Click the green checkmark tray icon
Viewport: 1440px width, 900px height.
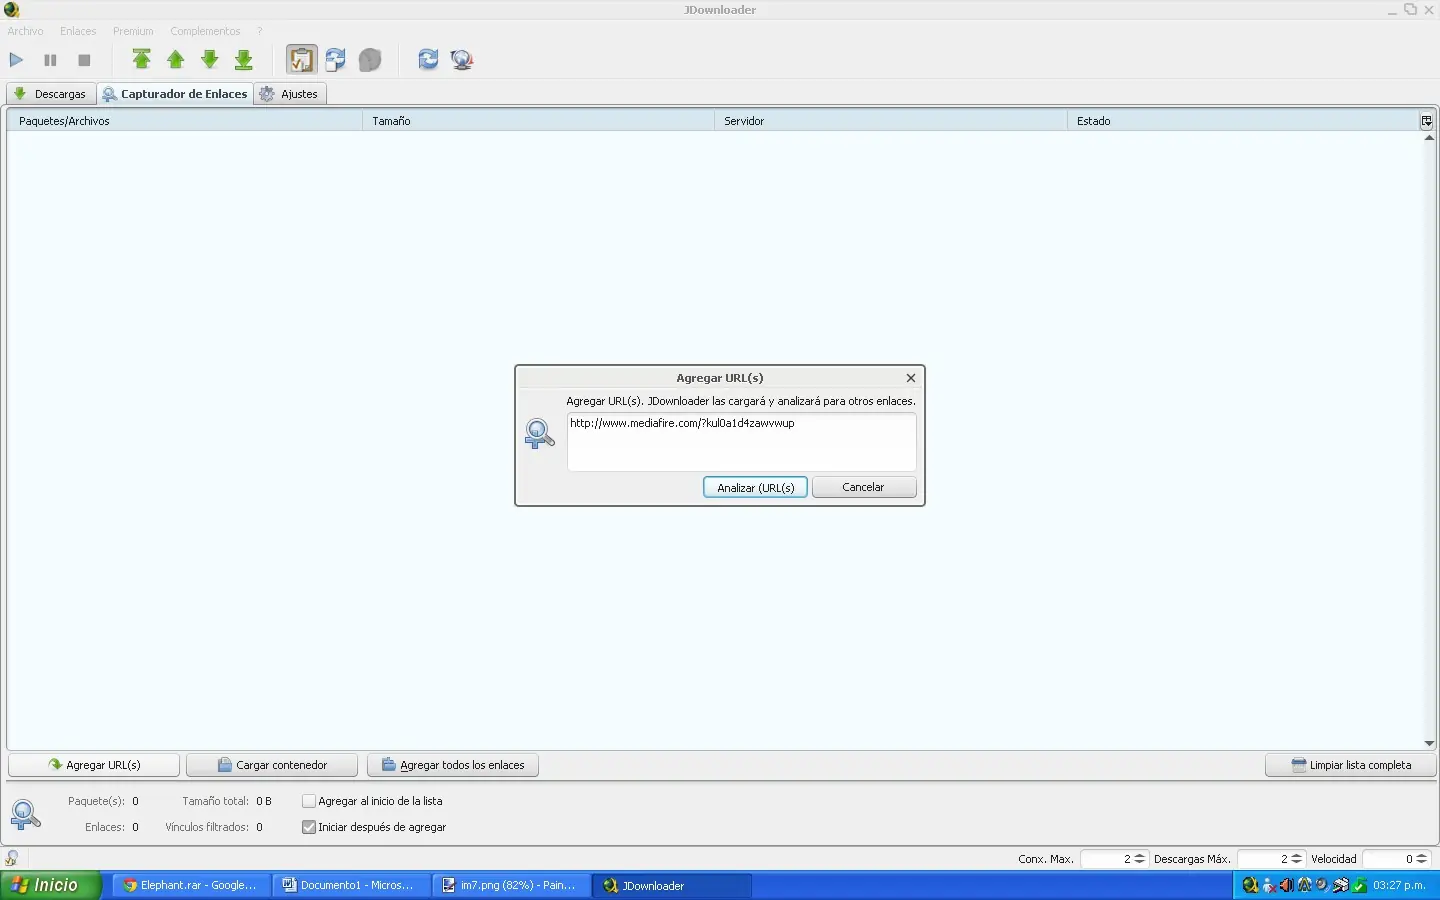1359,885
